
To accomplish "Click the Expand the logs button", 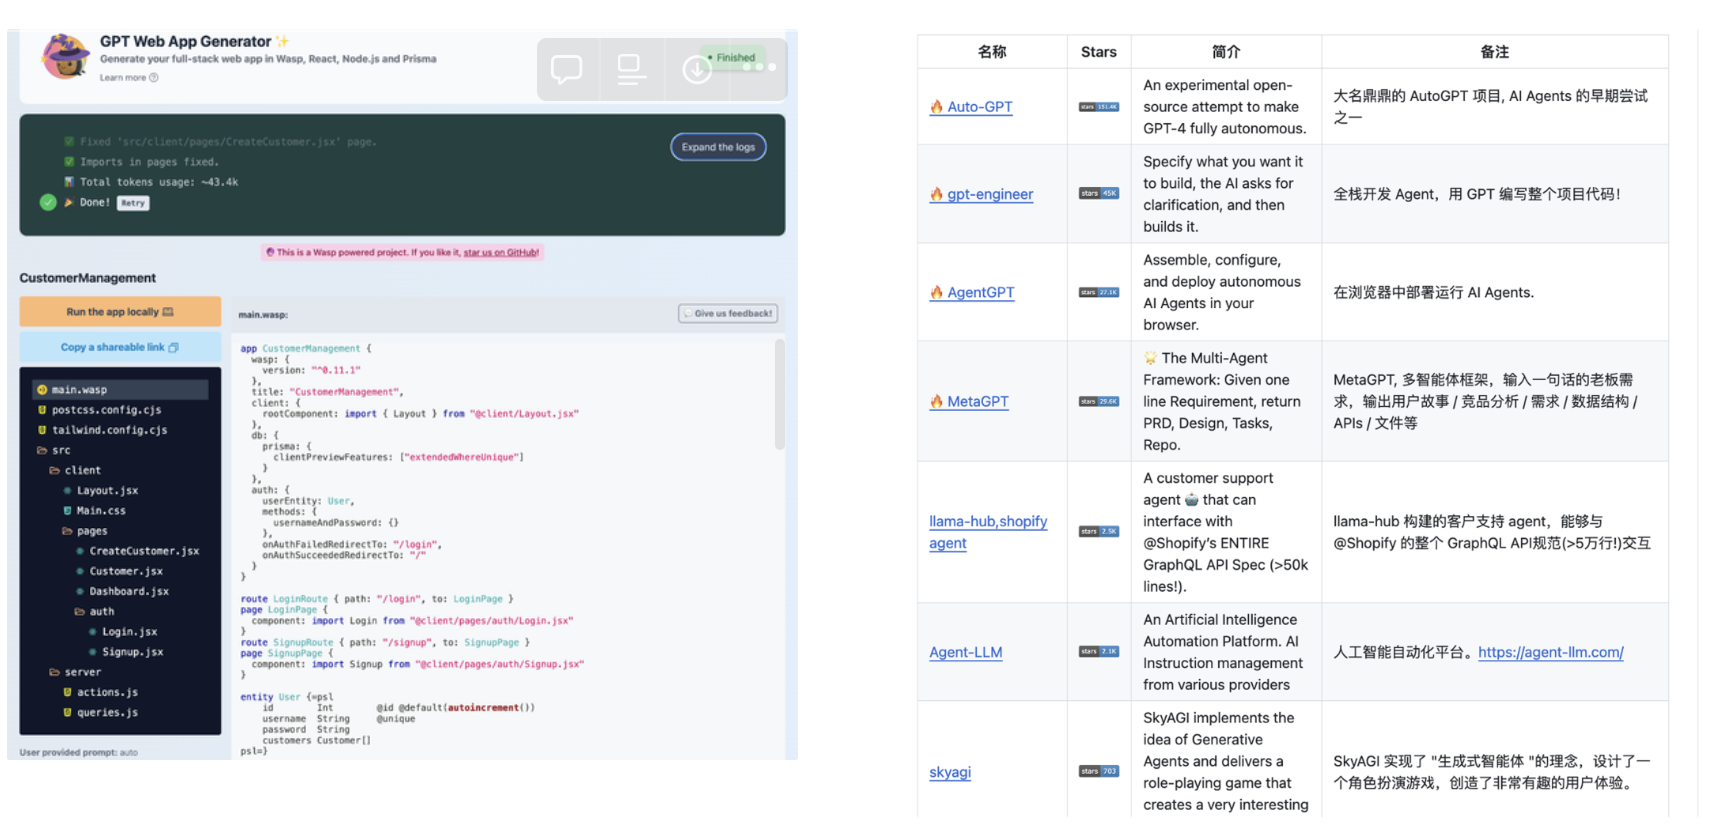I will click(x=718, y=147).
